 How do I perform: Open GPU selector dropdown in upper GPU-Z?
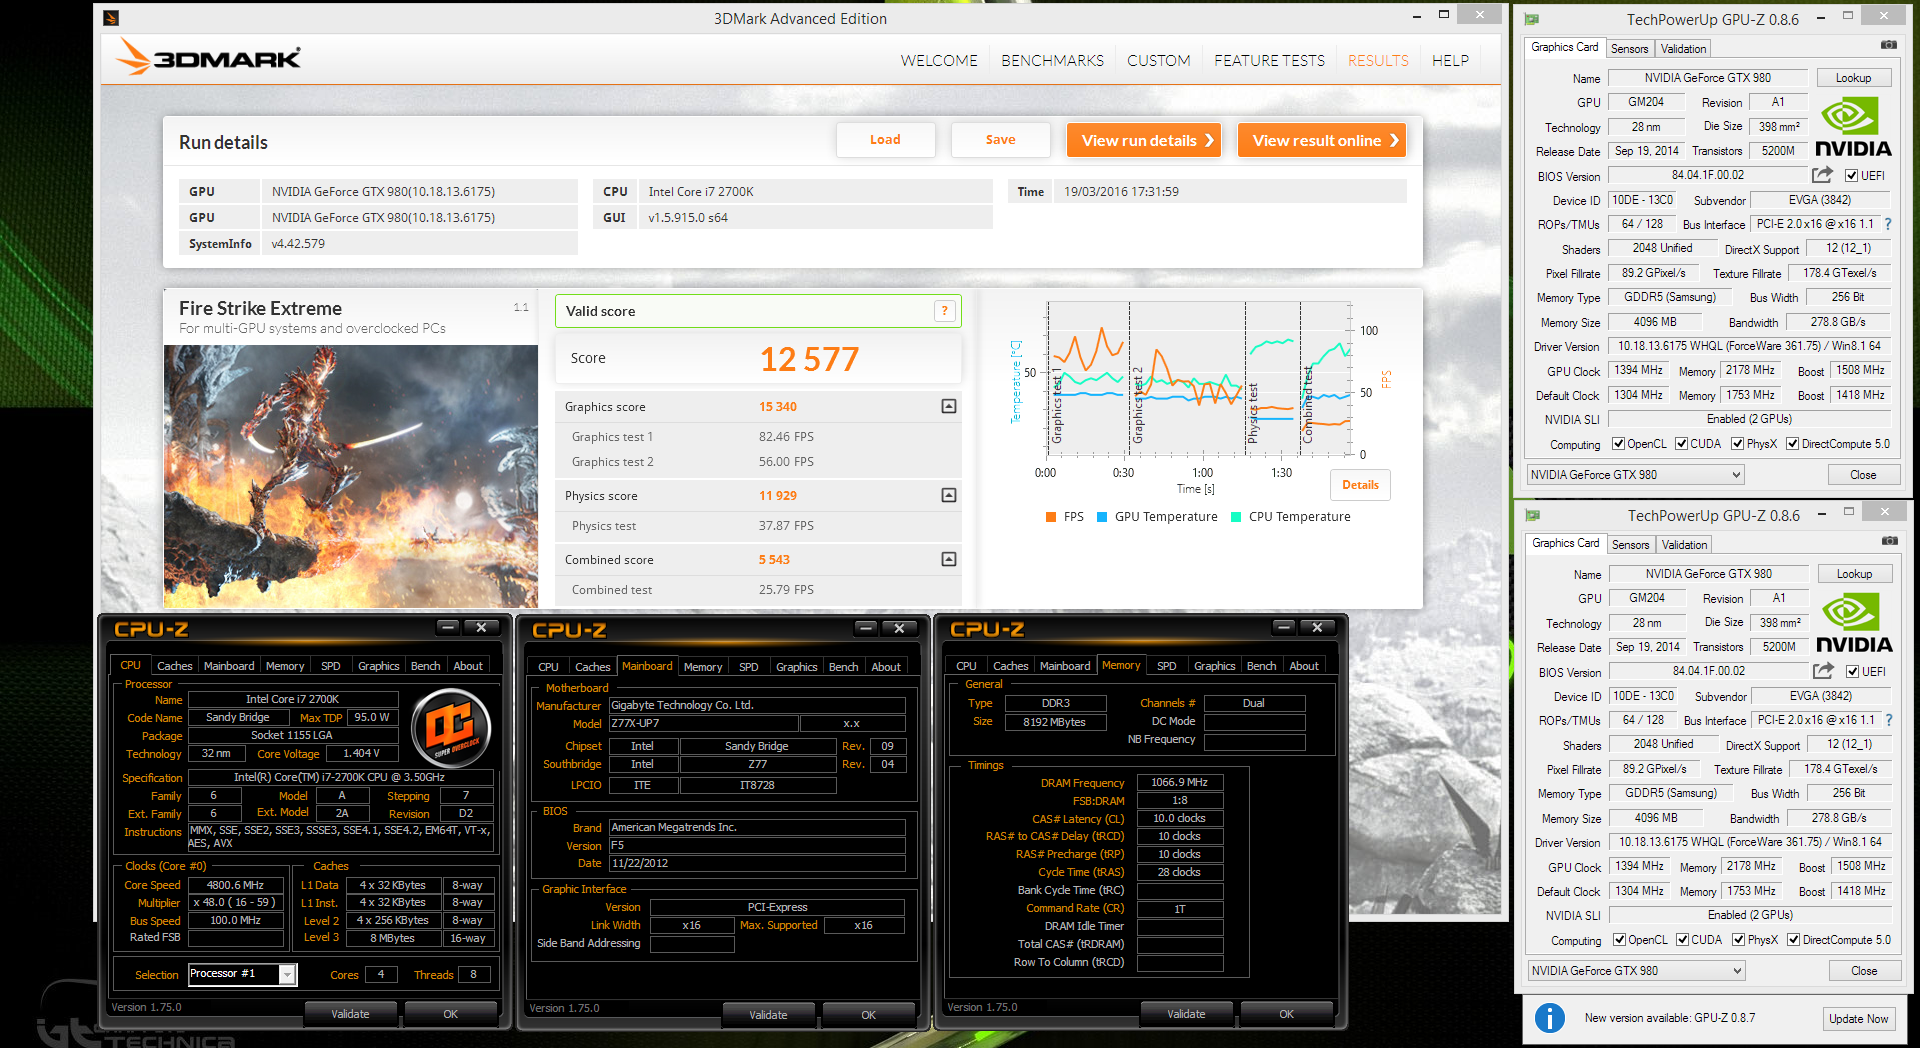tap(1636, 475)
